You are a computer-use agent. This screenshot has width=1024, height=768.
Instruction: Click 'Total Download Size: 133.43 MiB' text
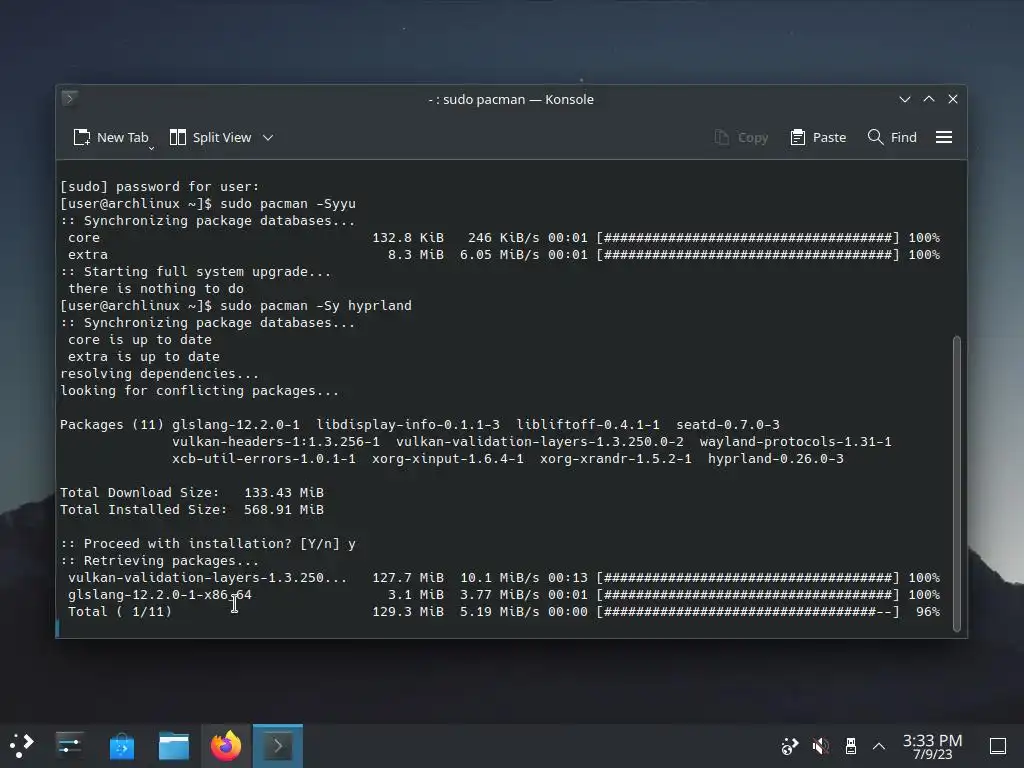[192, 492]
